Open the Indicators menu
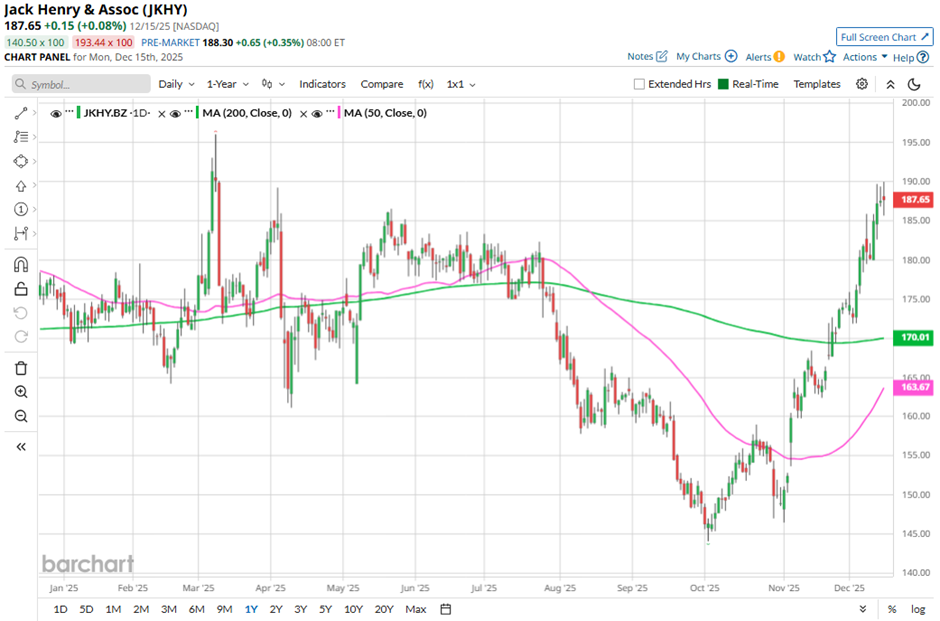 [323, 85]
